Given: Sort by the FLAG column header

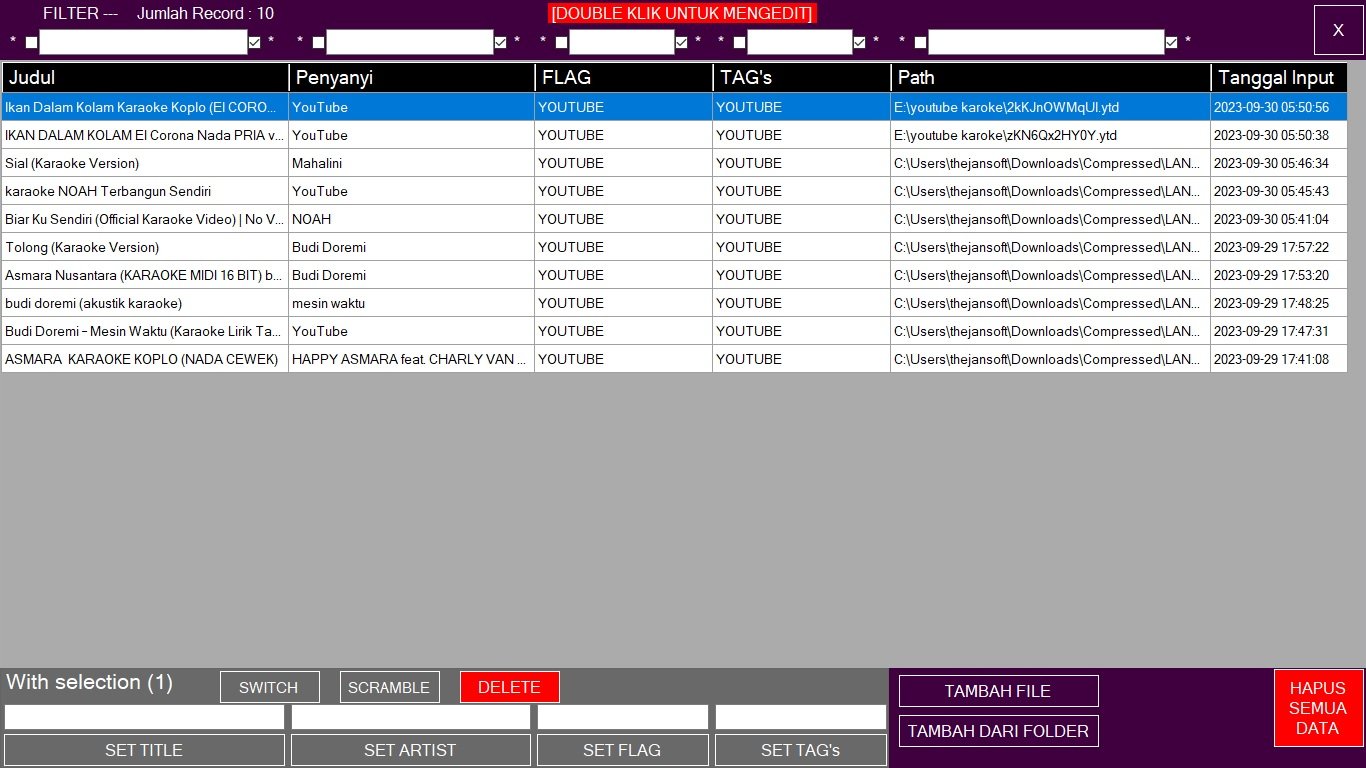Looking at the screenshot, I should 624,77.
